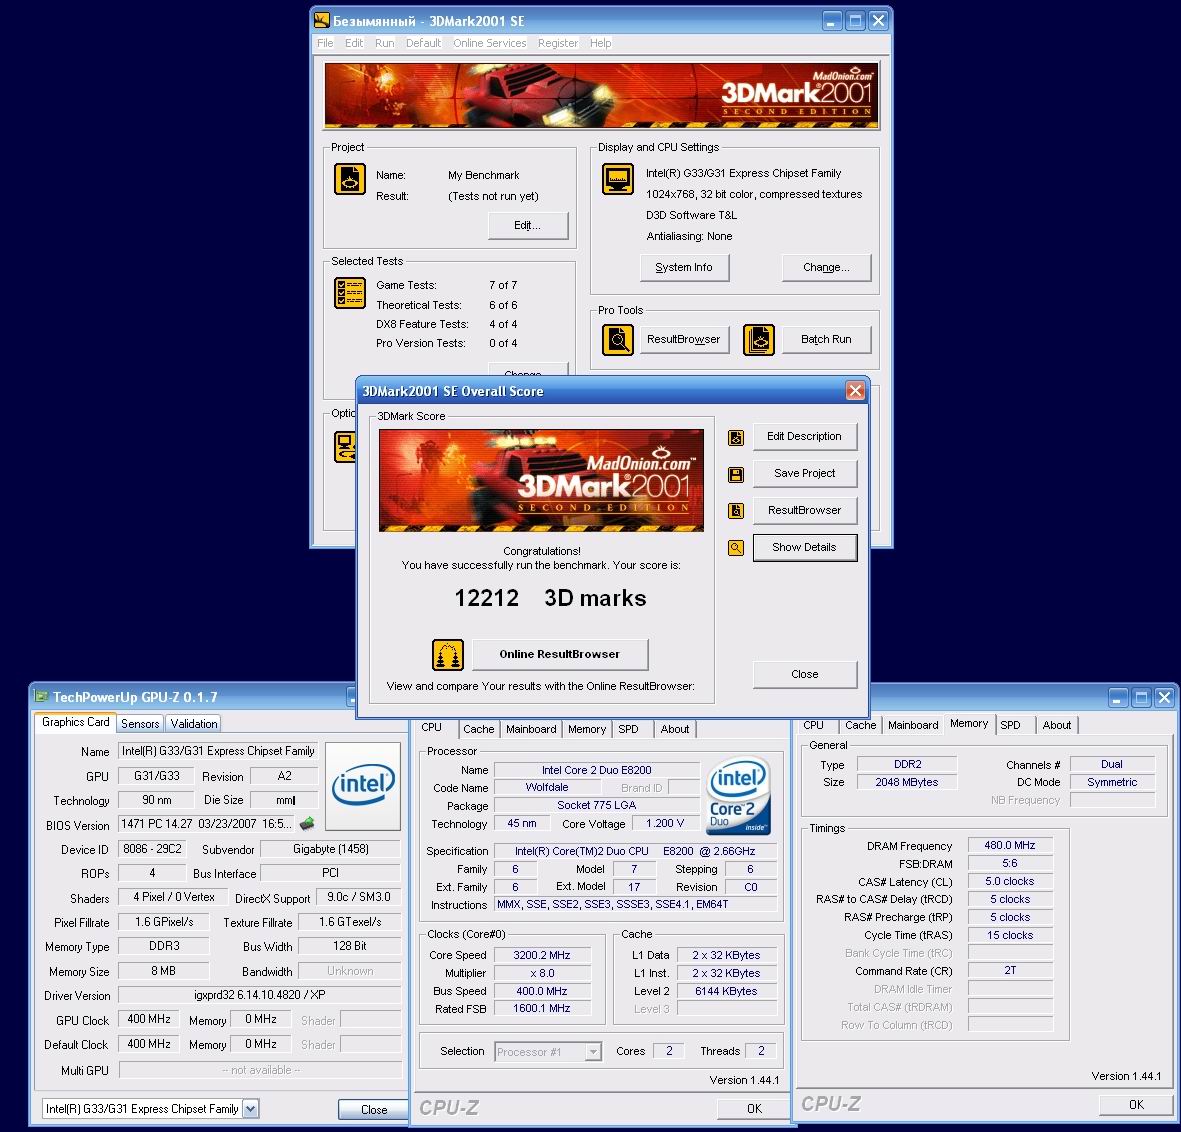Switch to SPD tab in right CPU-Z window
Image resolution: width=1181 pixels, height=1132 pixels.
point(1010,725)
